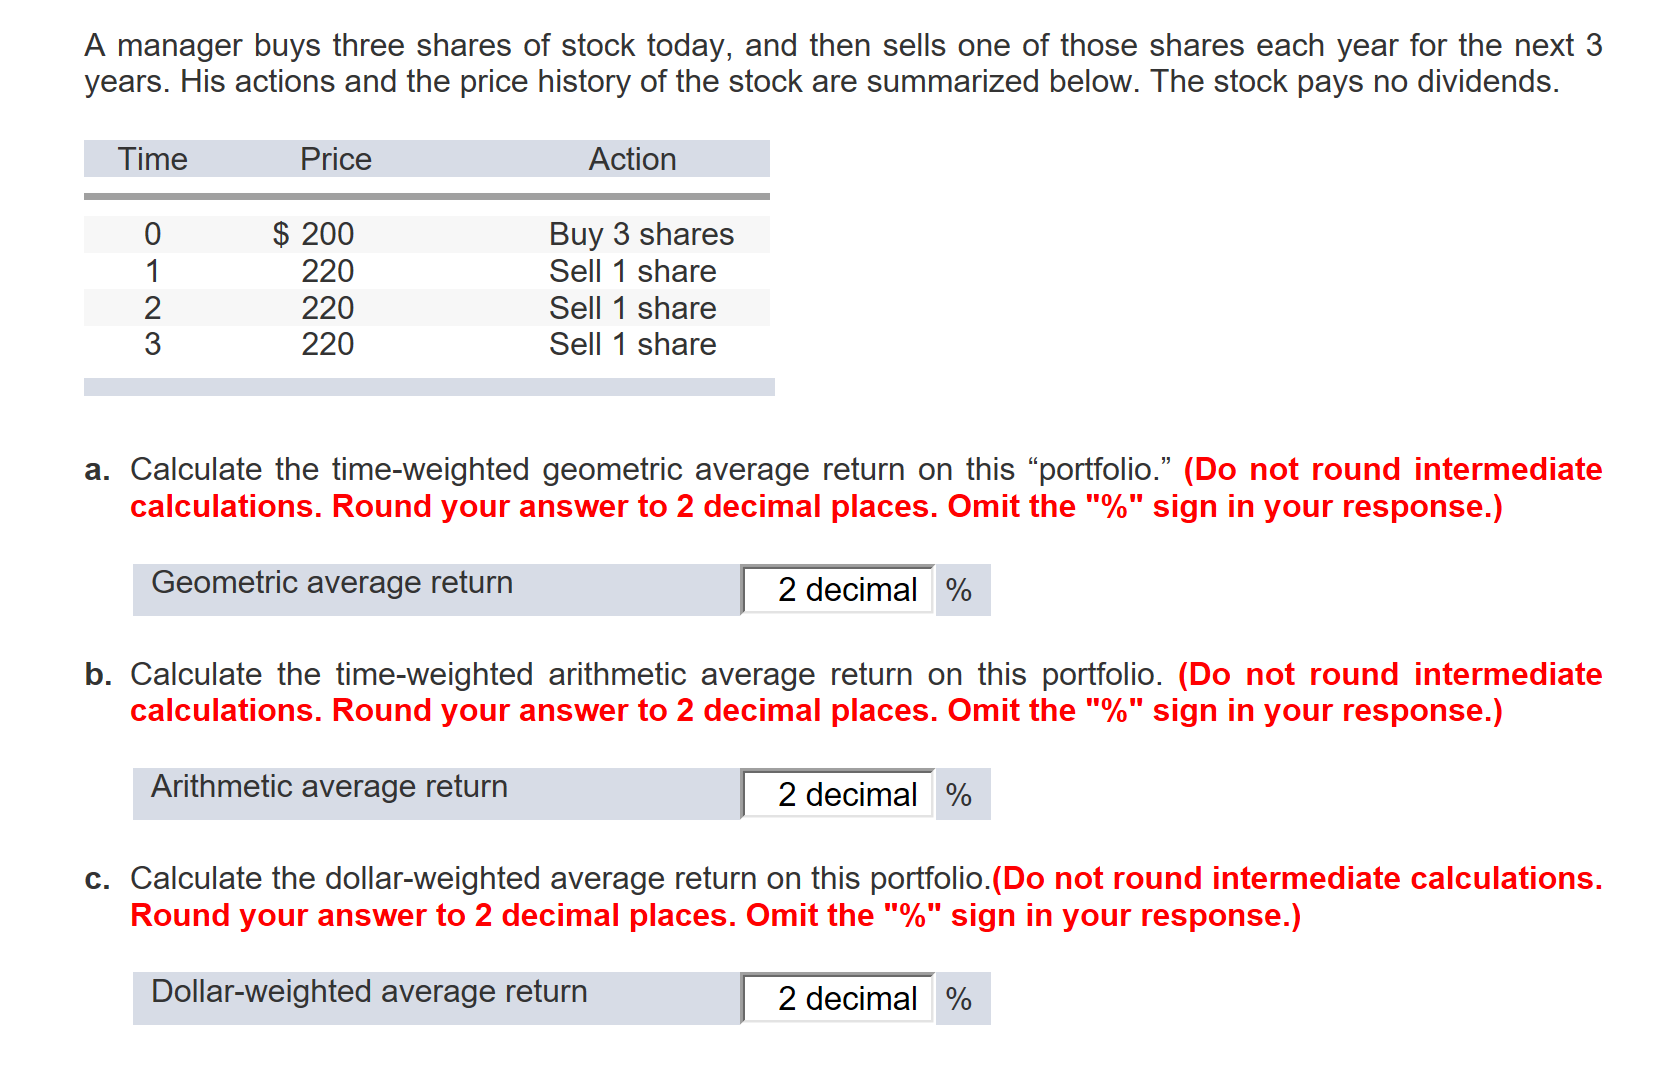Click the time 3 cell in table
Viewport: 1653px width, 1067px height.
[x=153, y=344]
